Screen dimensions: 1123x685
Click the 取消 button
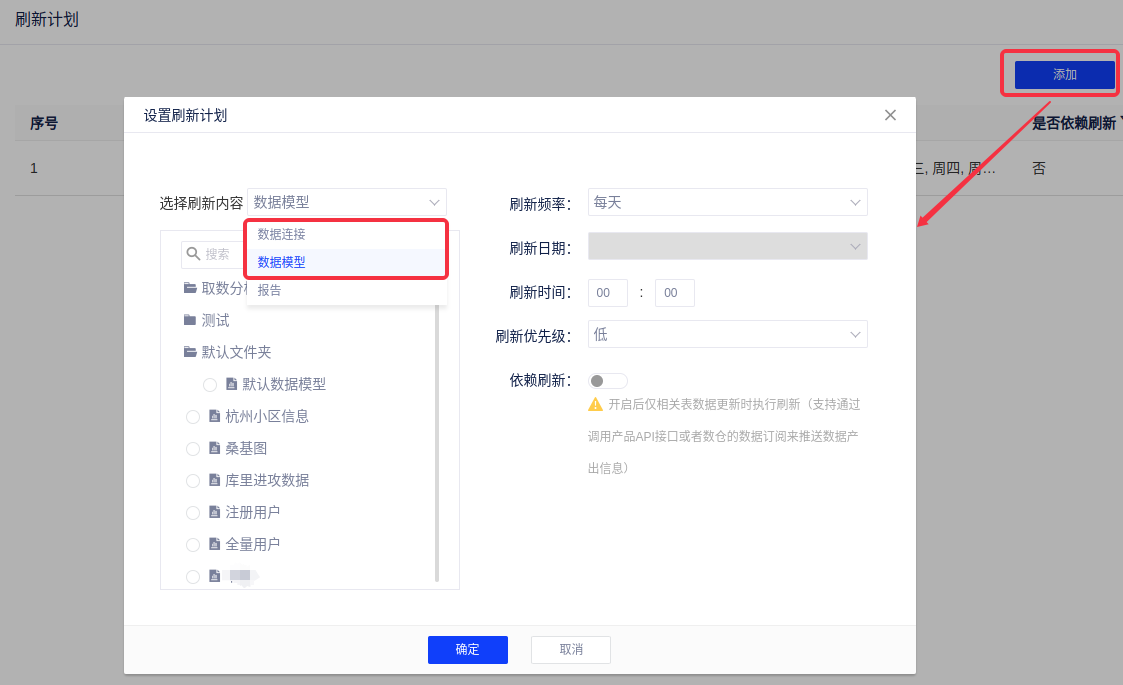click(570, 650)
